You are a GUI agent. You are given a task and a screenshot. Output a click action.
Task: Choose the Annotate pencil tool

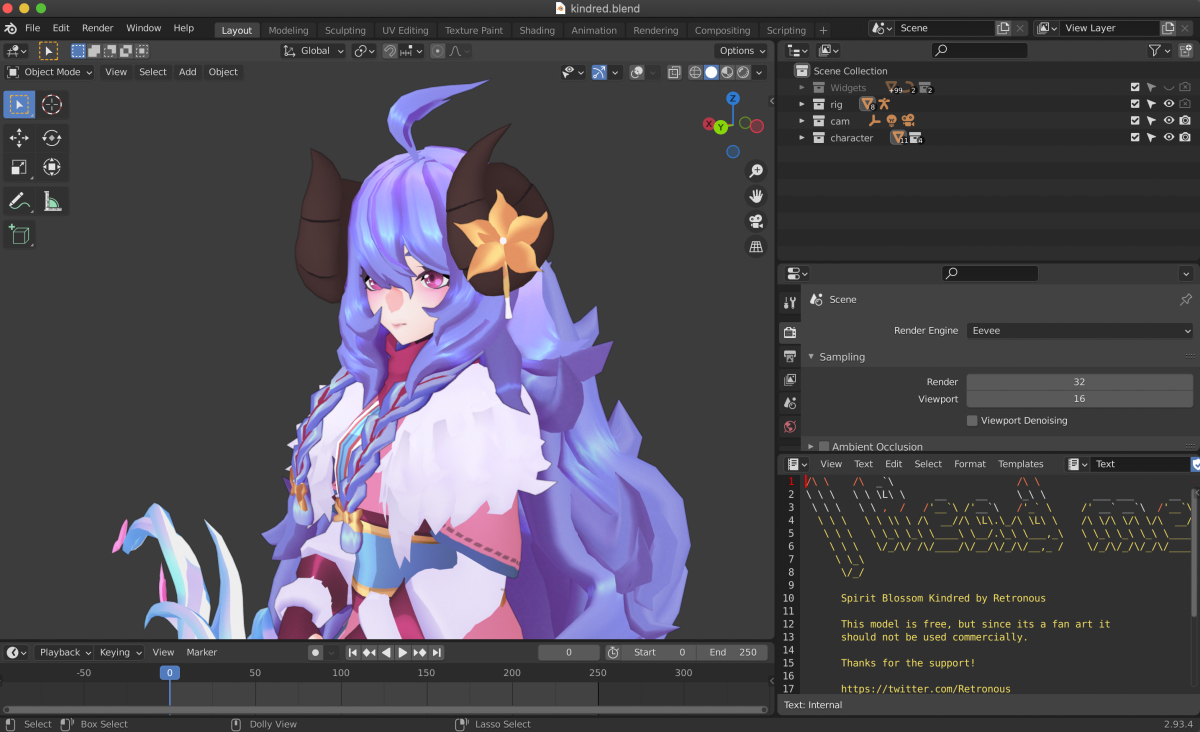19,202
